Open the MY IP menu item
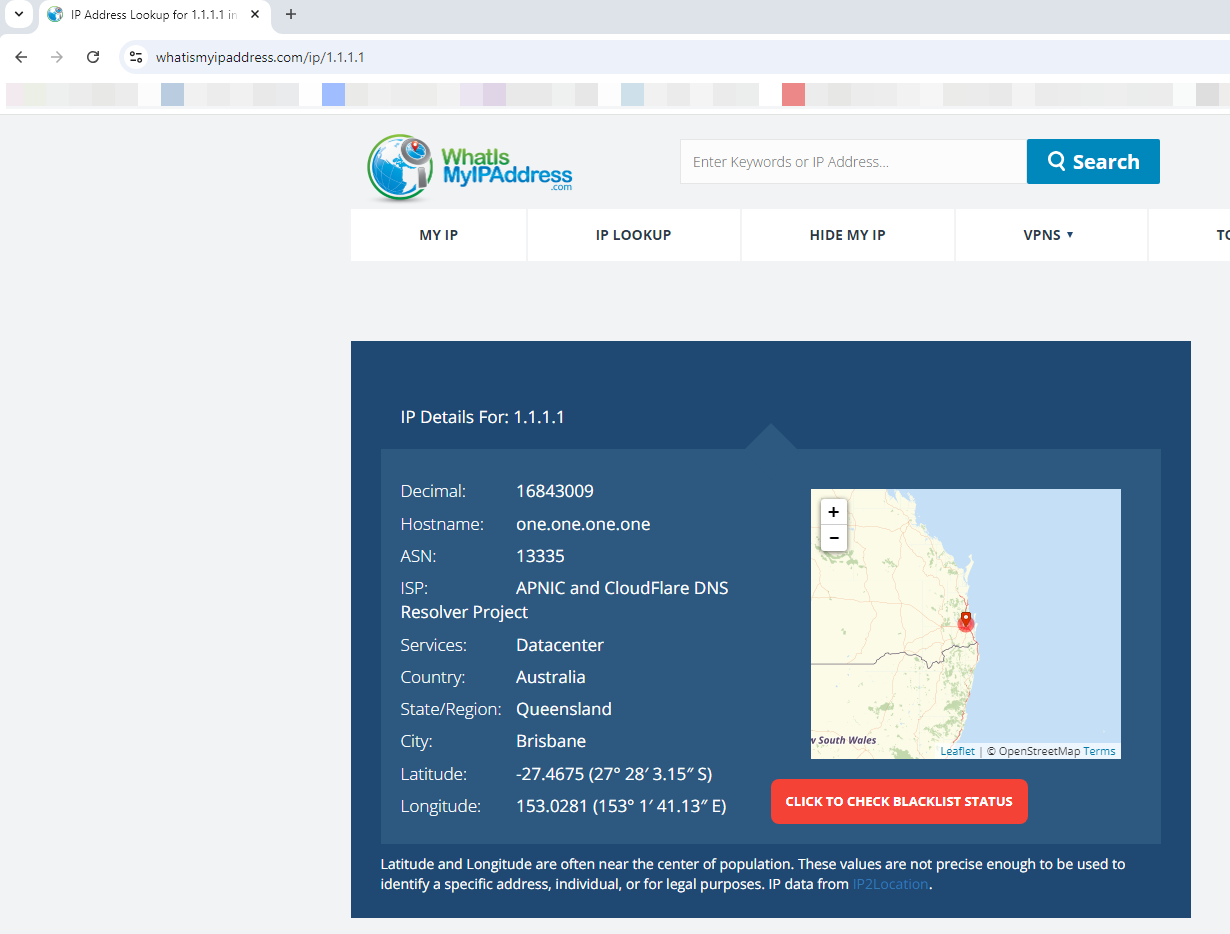This screenshot has width=1230, height=934. 438,235
